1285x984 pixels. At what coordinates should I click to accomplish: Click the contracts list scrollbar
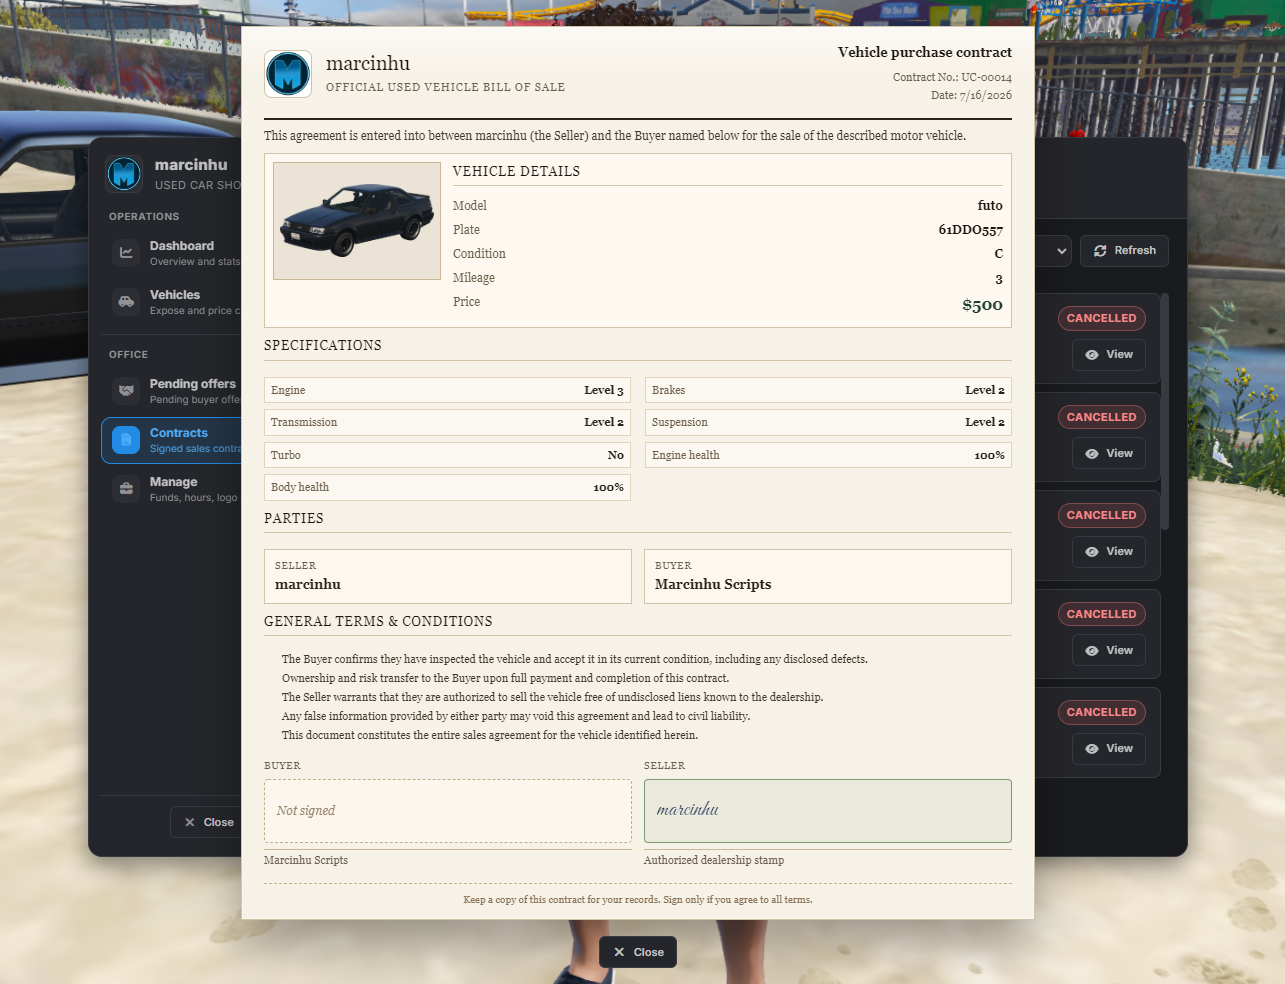pos(1164,410)
